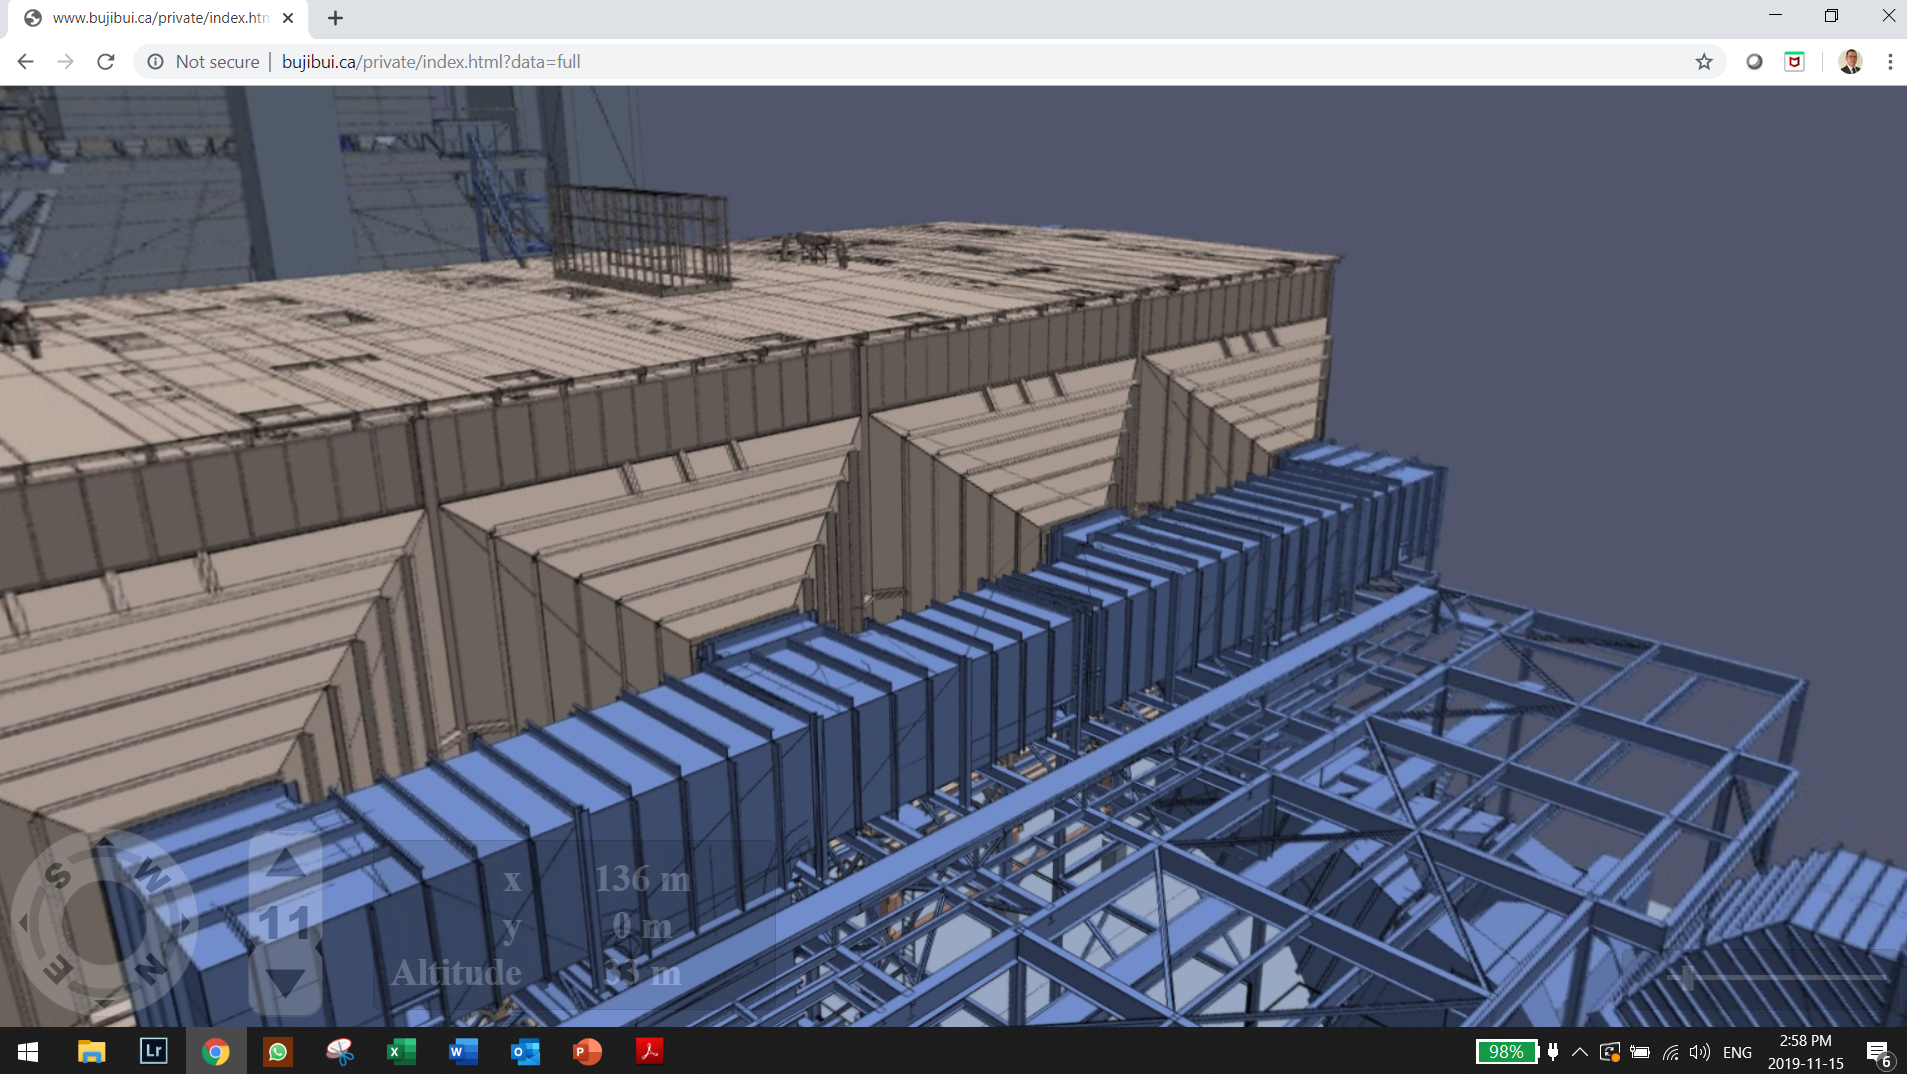Screen dimensions: 1907x1074
Task: Open the Snipping tool taskbar icon
Action: coord(340,1051)
